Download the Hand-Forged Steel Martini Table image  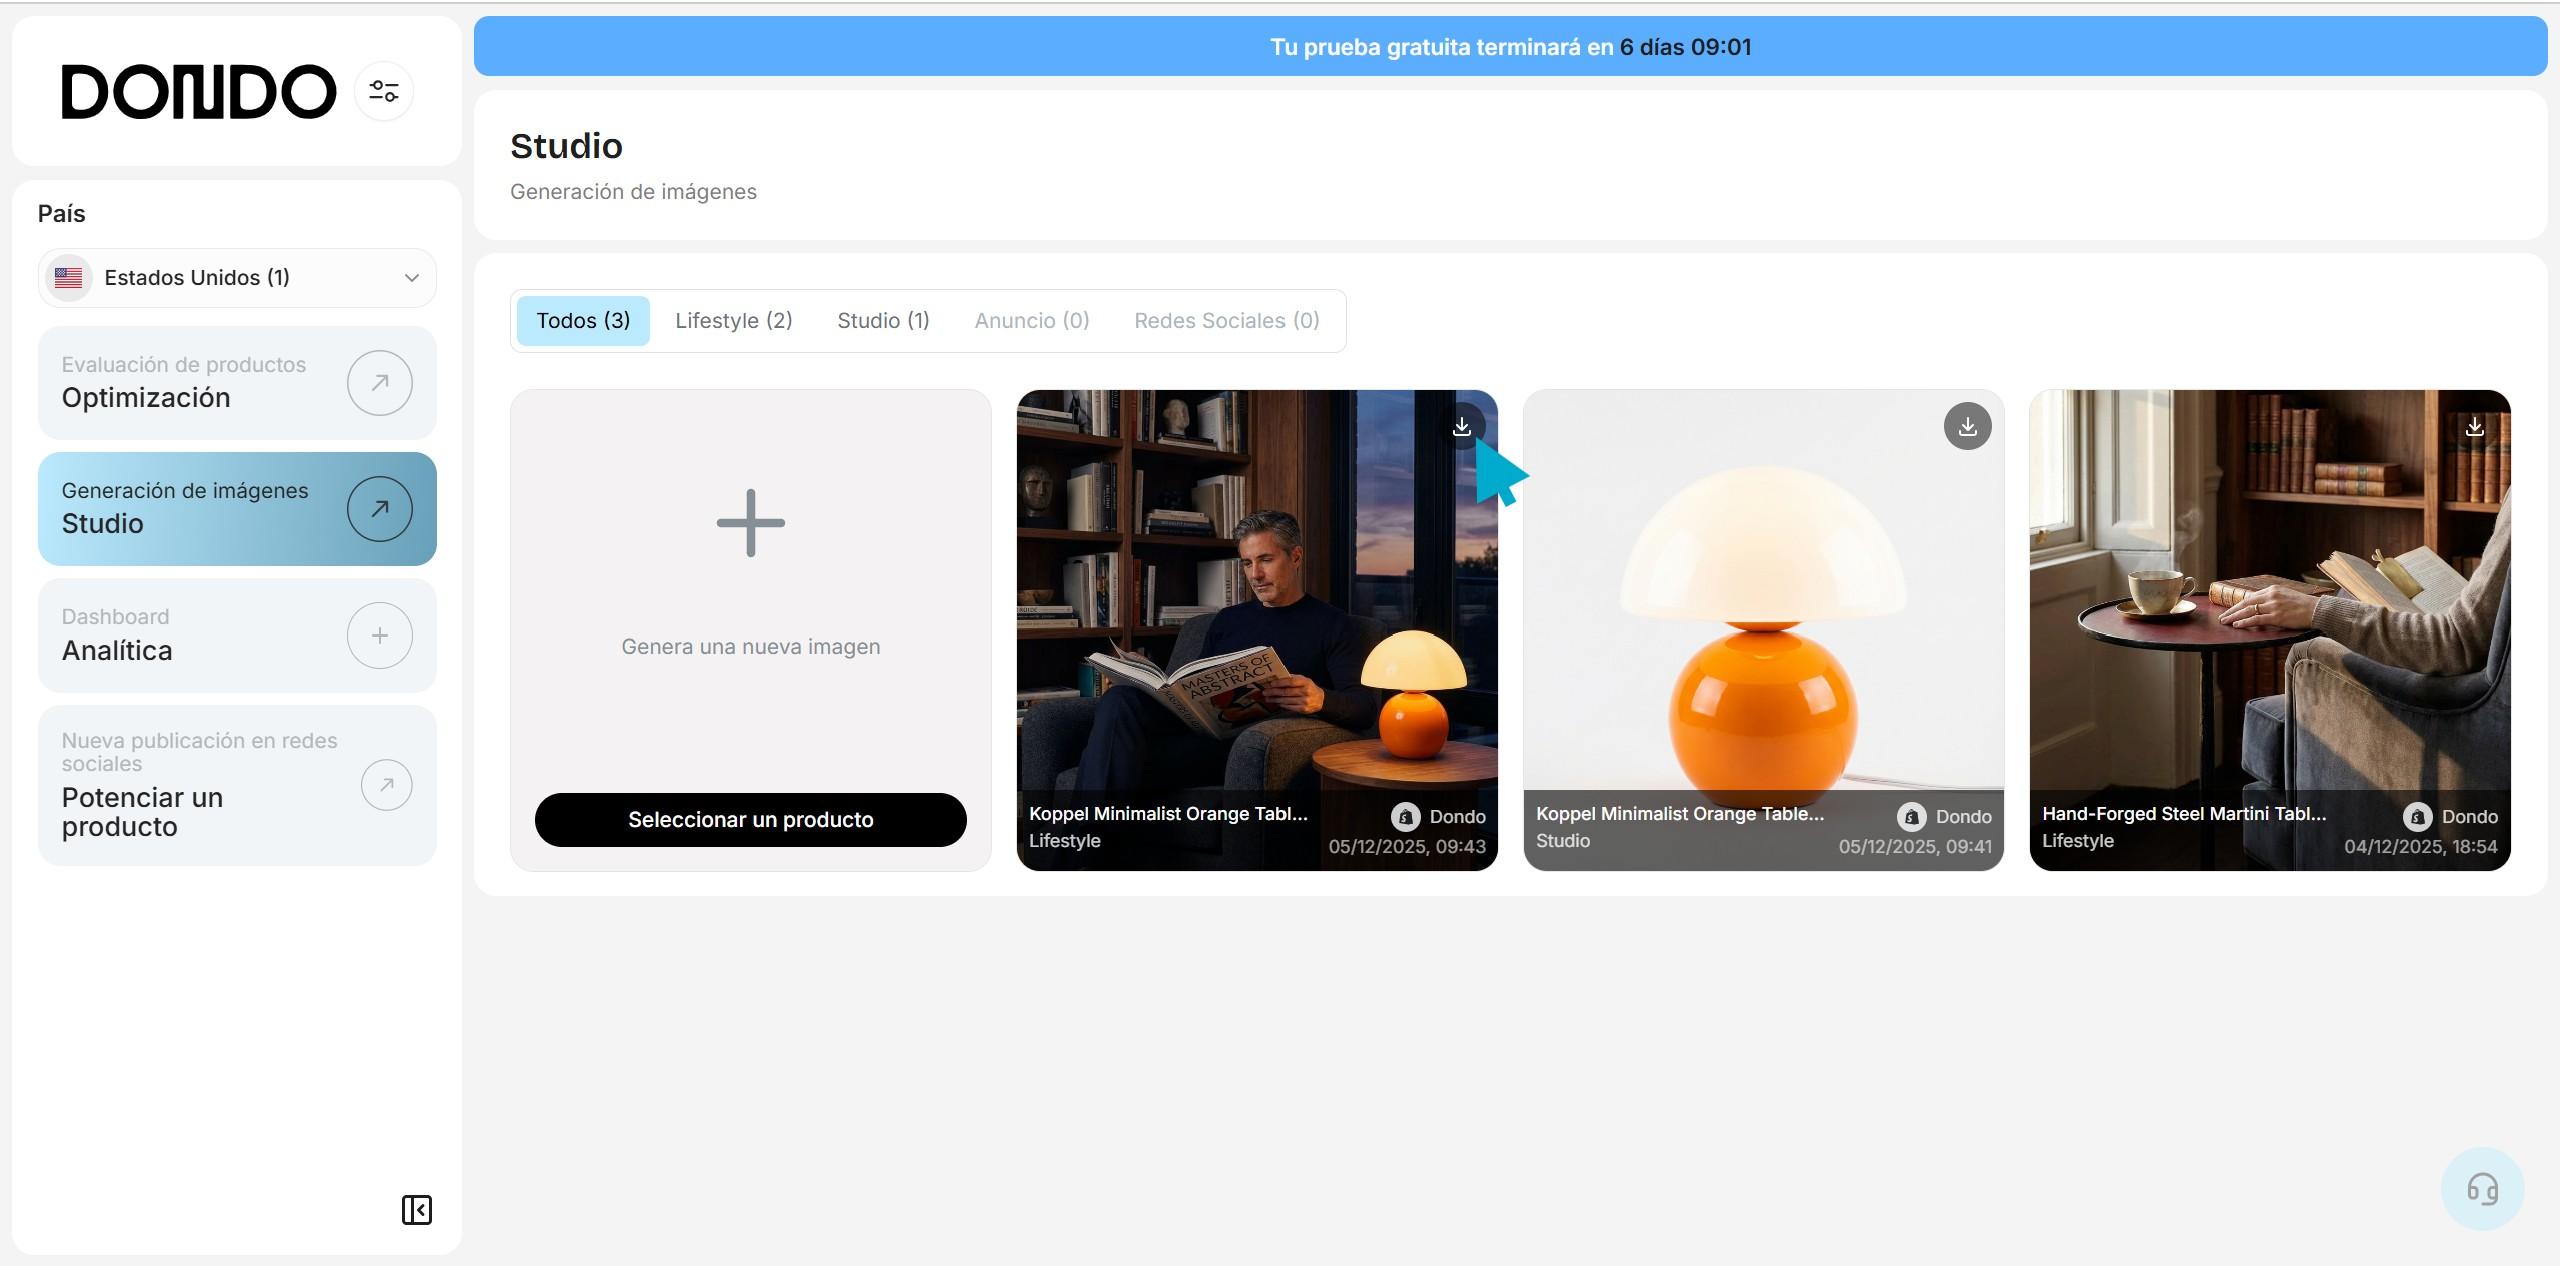[2474, 427]
